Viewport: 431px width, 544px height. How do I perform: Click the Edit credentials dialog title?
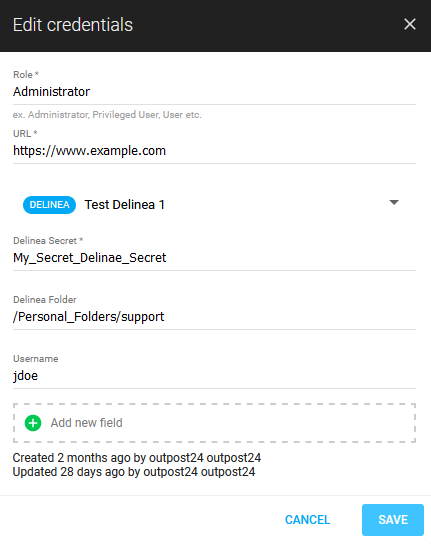coord(73,25)
